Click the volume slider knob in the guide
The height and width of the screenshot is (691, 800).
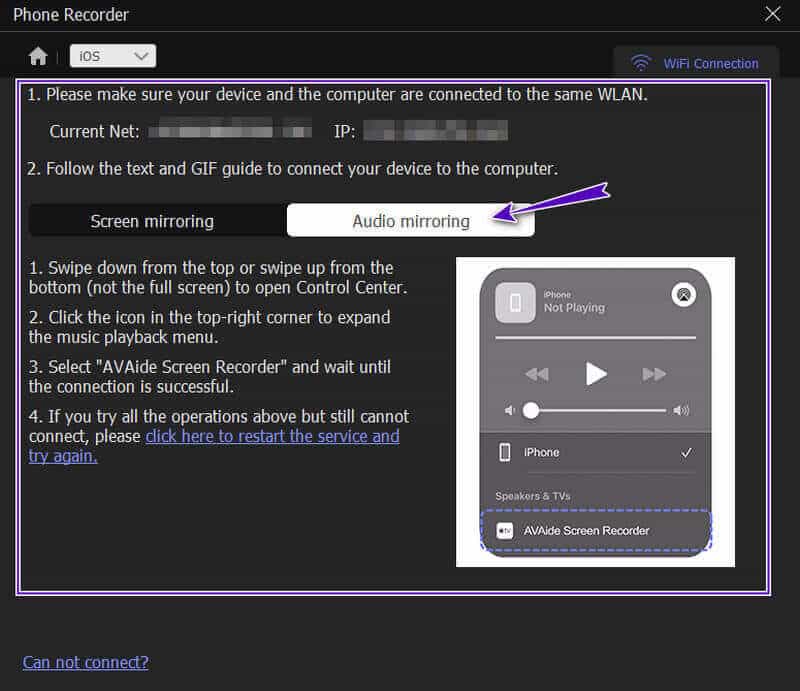coord(531,410)
